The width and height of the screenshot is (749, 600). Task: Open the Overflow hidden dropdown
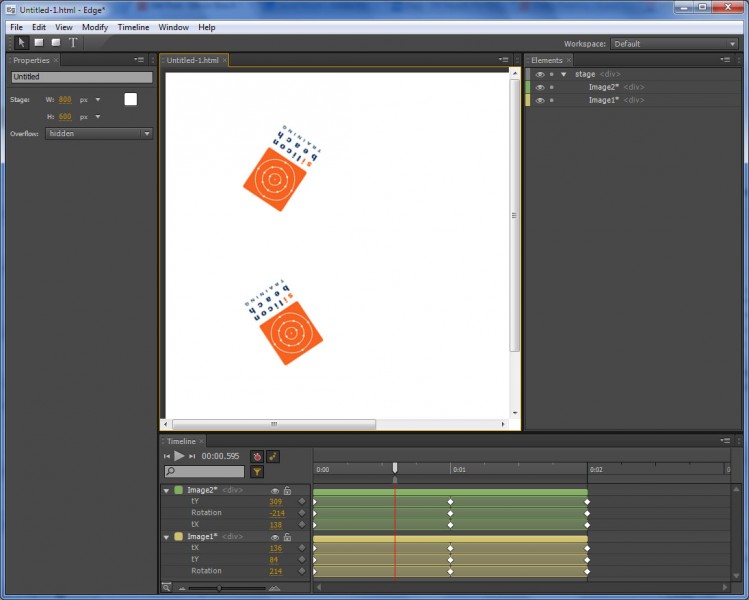[99, 133]
